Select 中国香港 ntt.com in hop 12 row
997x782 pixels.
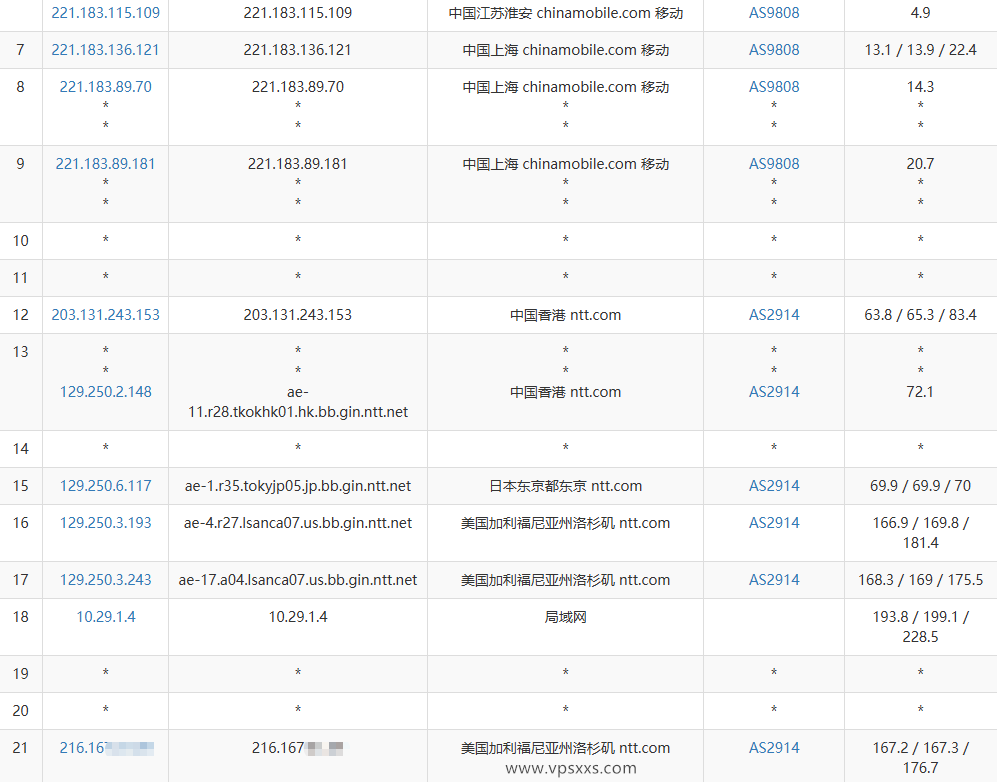[x=565, y=315]
